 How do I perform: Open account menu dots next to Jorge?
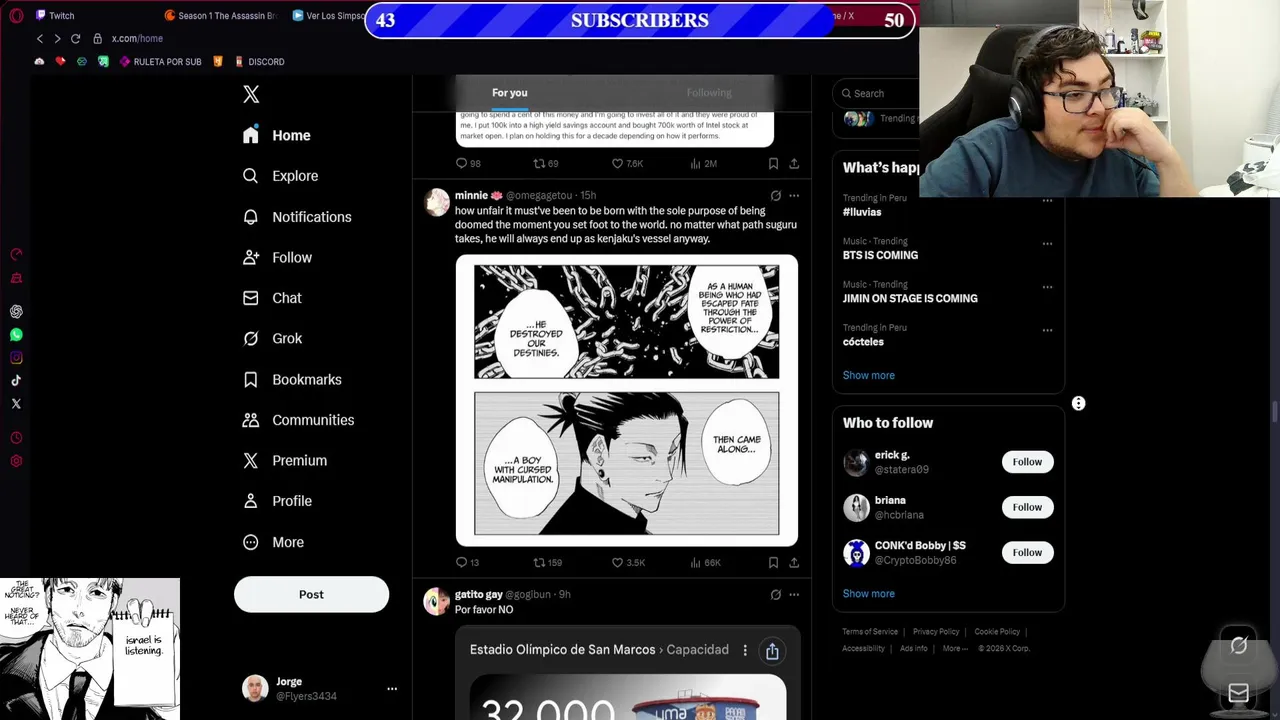click(x=392, y=689)
